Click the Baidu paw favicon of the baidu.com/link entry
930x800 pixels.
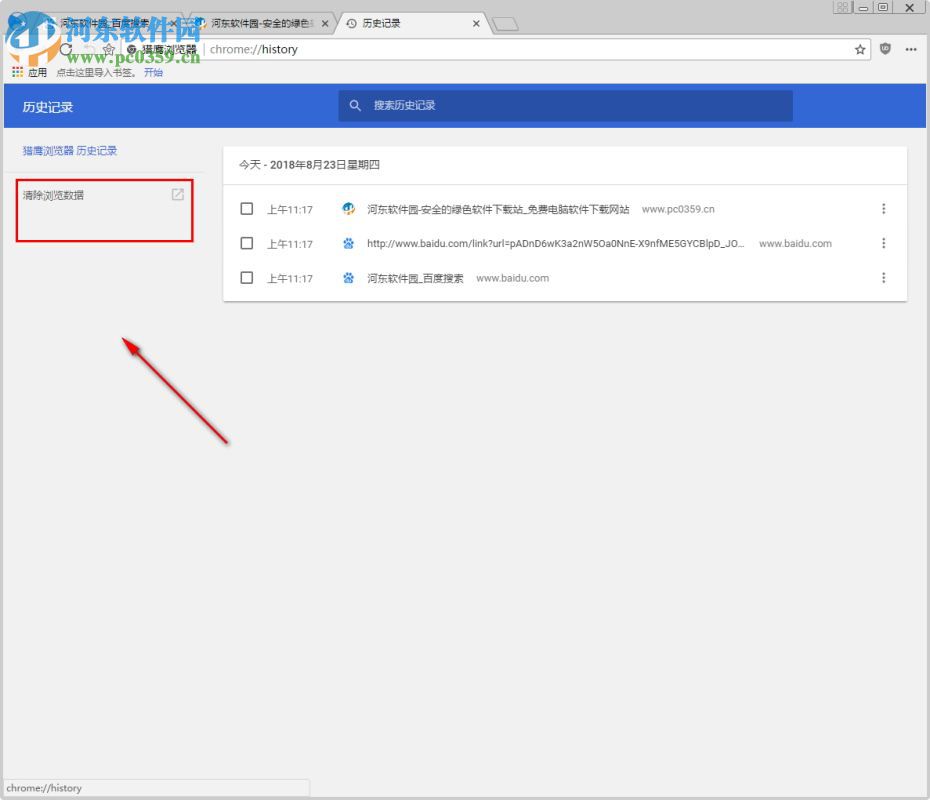coord(348,243)
